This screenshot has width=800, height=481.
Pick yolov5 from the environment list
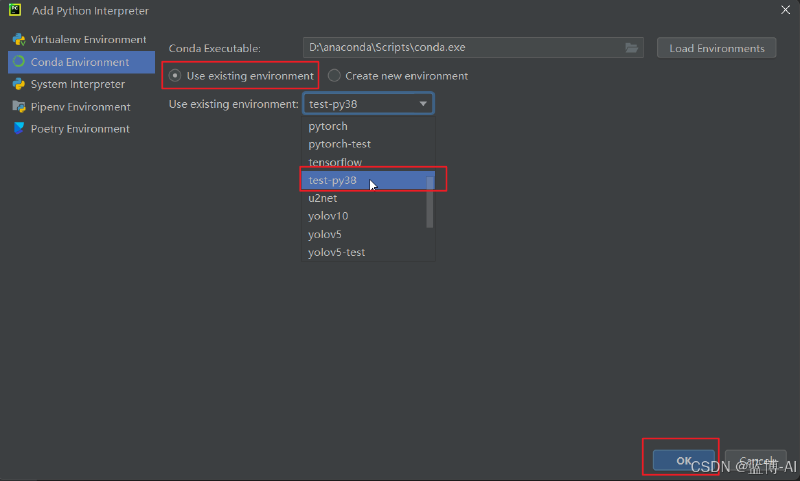click(368, 234)
